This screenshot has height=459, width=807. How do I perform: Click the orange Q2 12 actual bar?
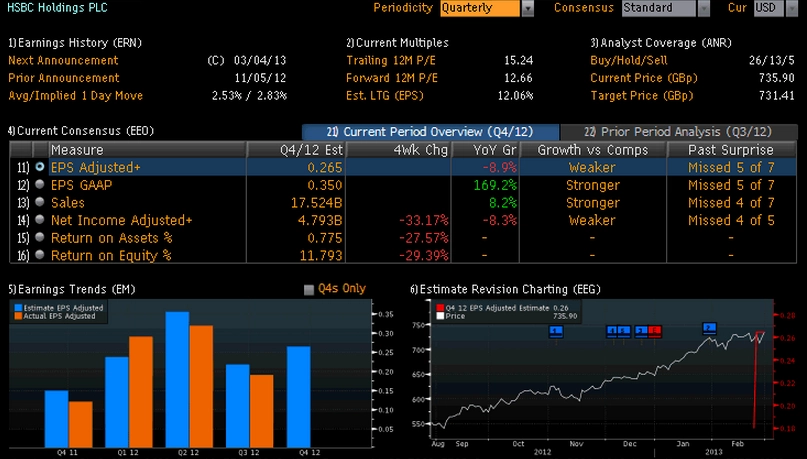(x=201, y=386)
